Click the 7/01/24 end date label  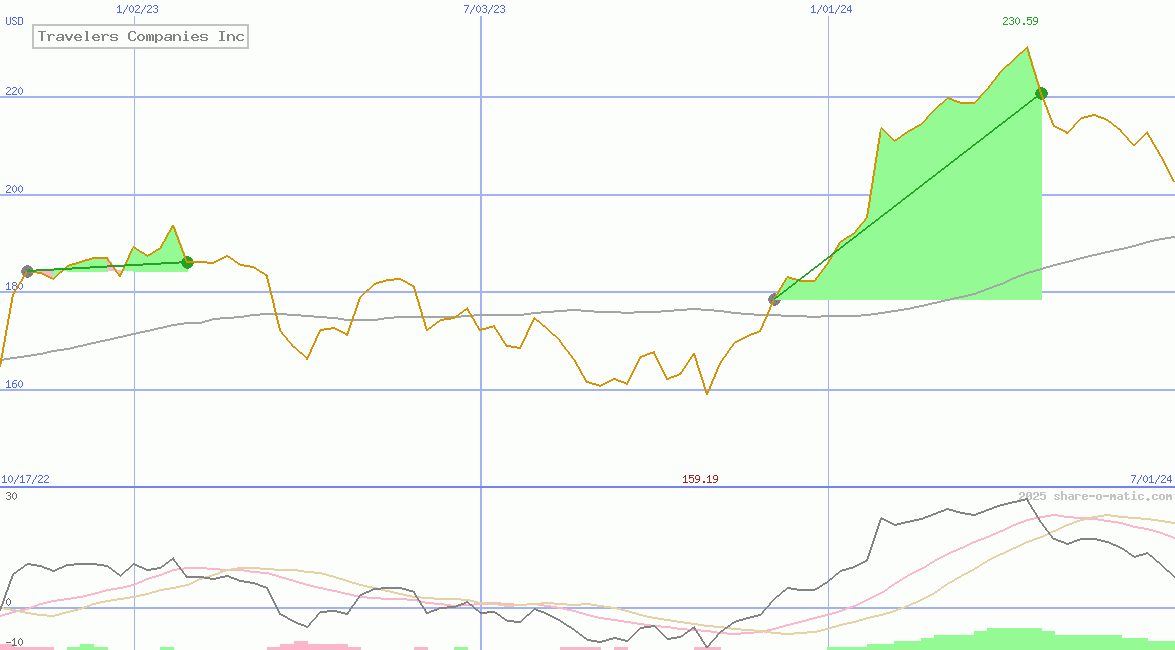click(1150, 479)
